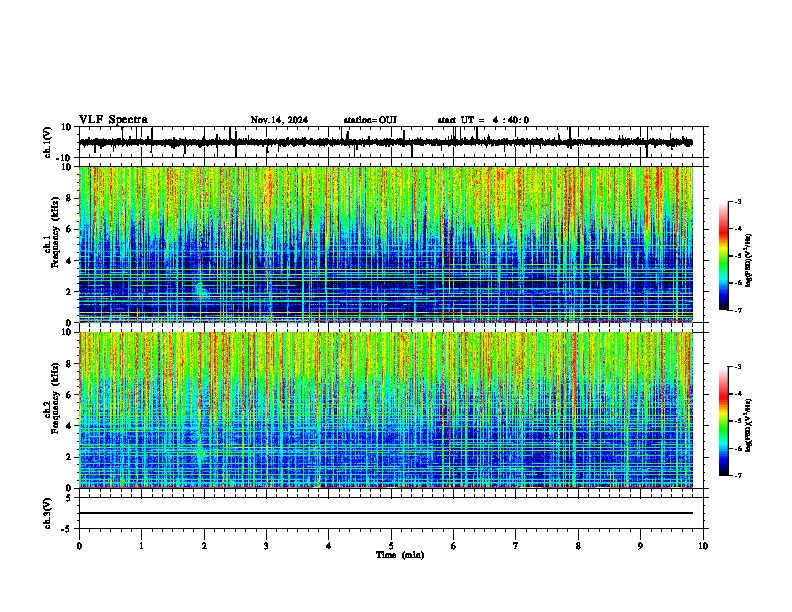This screenshot has height=612, width=792.
Task: Click the ch.3(V) axis label
Action: [x=47, y=513]
